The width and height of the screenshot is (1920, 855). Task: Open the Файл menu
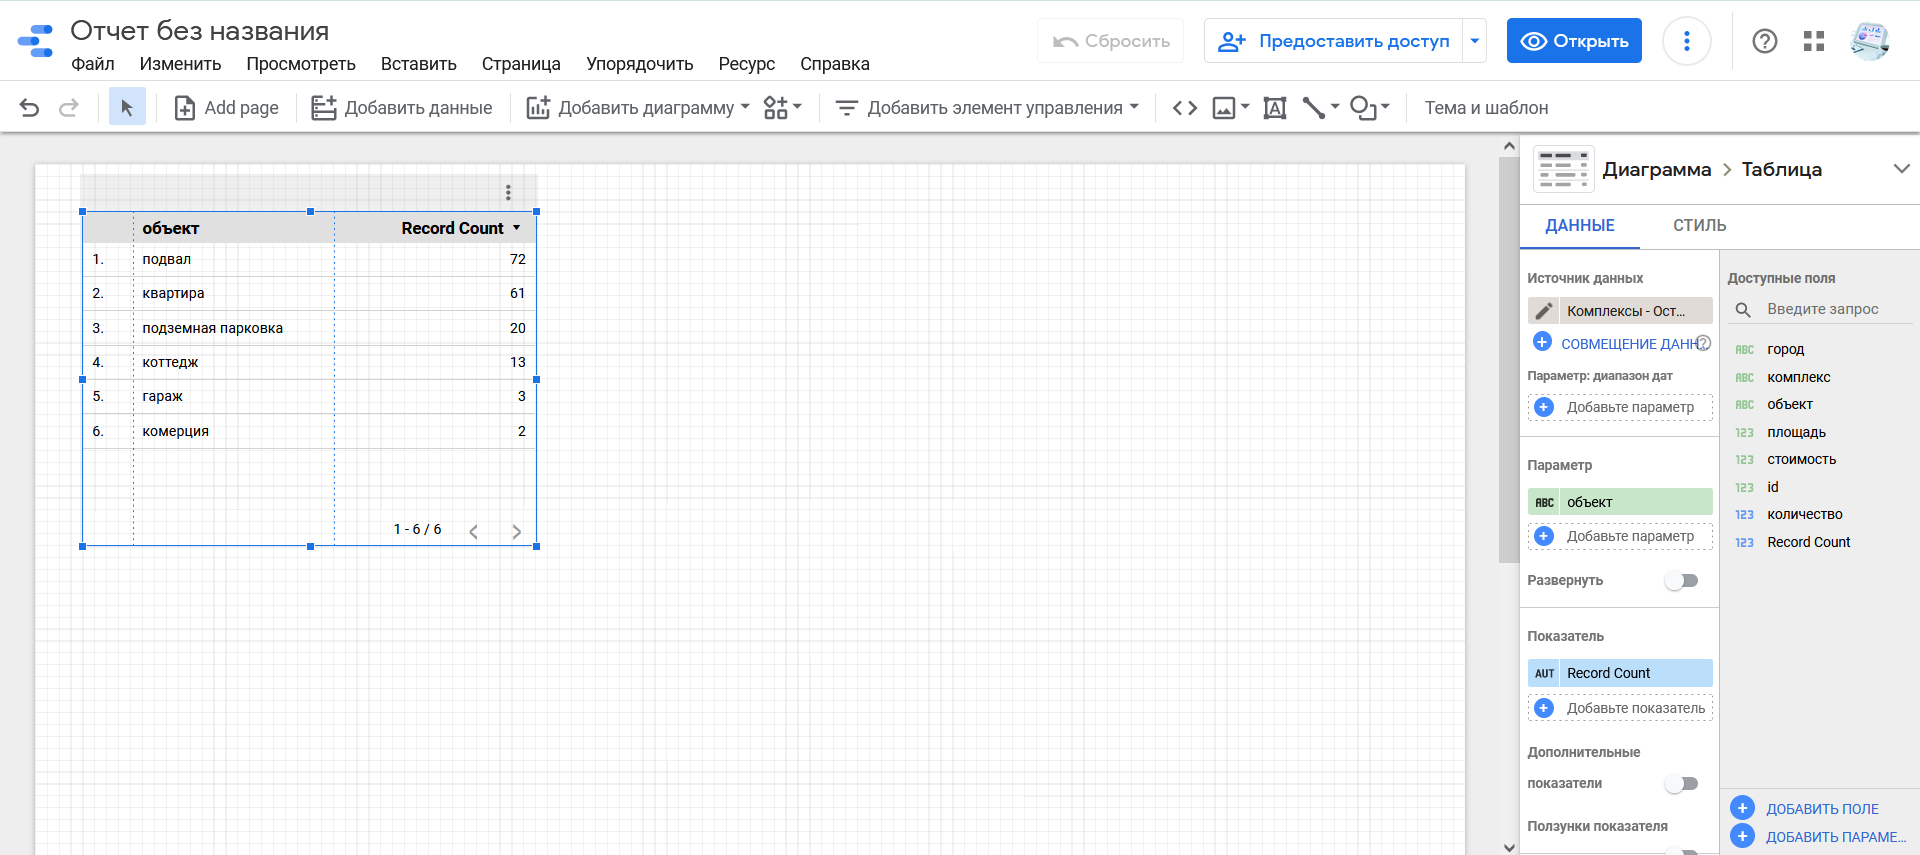(93, 64)
